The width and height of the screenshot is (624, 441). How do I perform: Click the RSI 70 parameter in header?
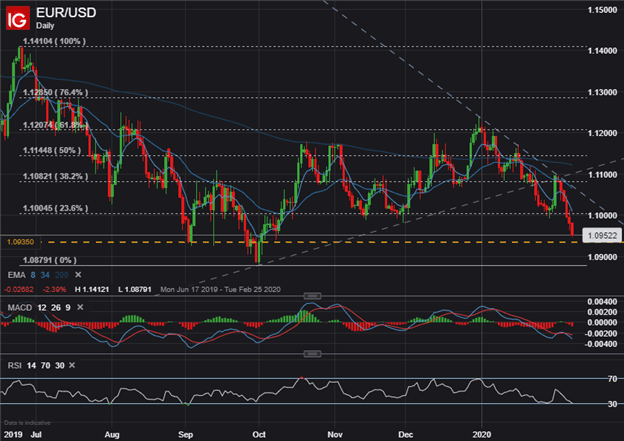[45, 365]
